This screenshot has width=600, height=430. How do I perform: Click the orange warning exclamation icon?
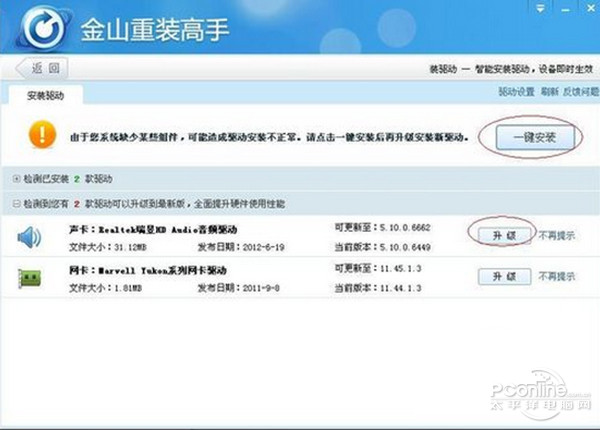pyautogui.click(x=42, y=134)
